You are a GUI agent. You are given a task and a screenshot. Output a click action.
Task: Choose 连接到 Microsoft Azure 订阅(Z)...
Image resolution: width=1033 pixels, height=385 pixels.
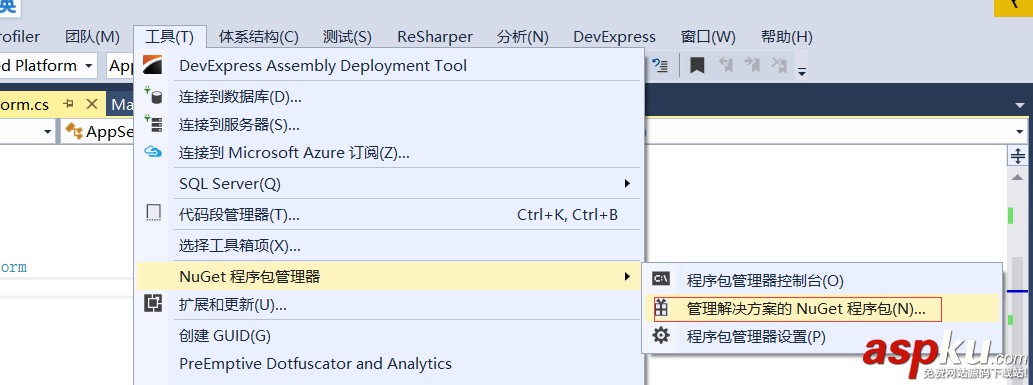point(389,153)
